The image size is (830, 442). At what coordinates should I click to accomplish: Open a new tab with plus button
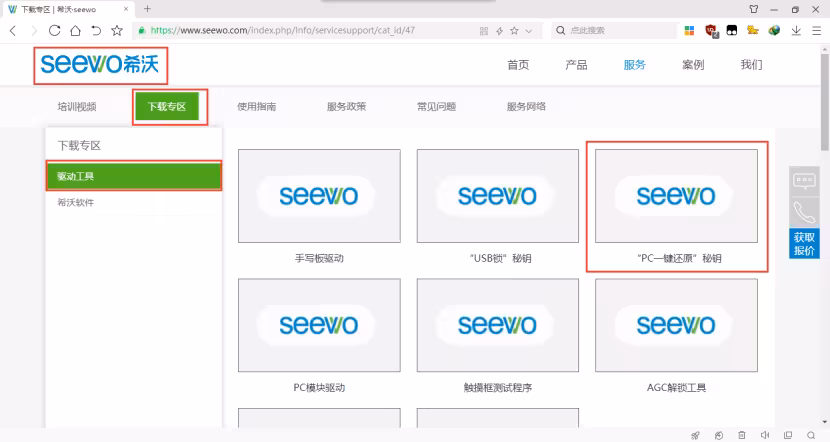click(x=147, y=9)
